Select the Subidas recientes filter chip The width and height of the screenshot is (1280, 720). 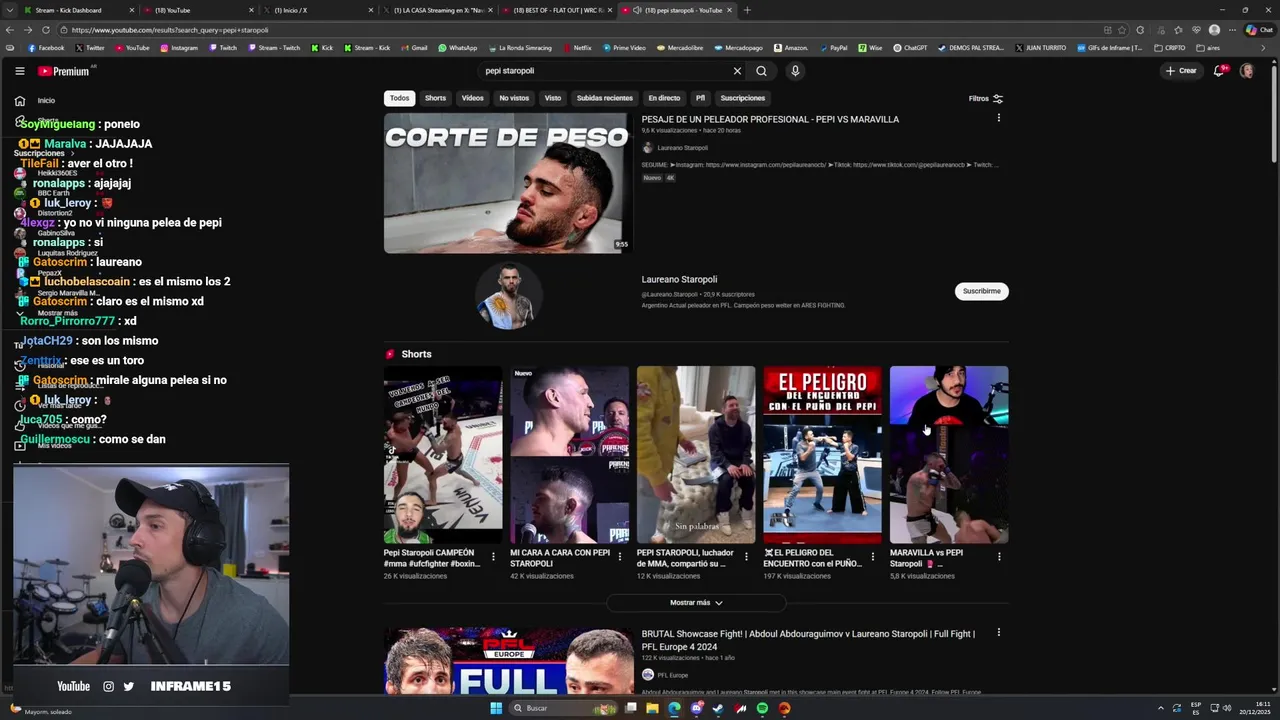pyautogui.click(x=604, y=98)
